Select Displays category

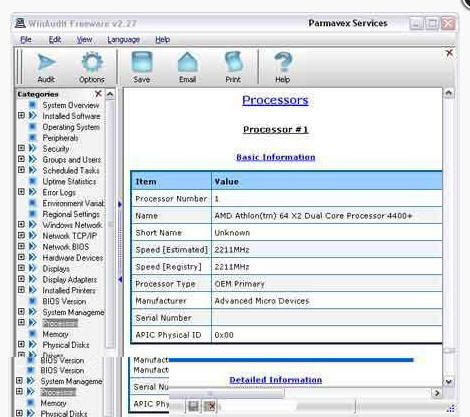pos(56,269)
